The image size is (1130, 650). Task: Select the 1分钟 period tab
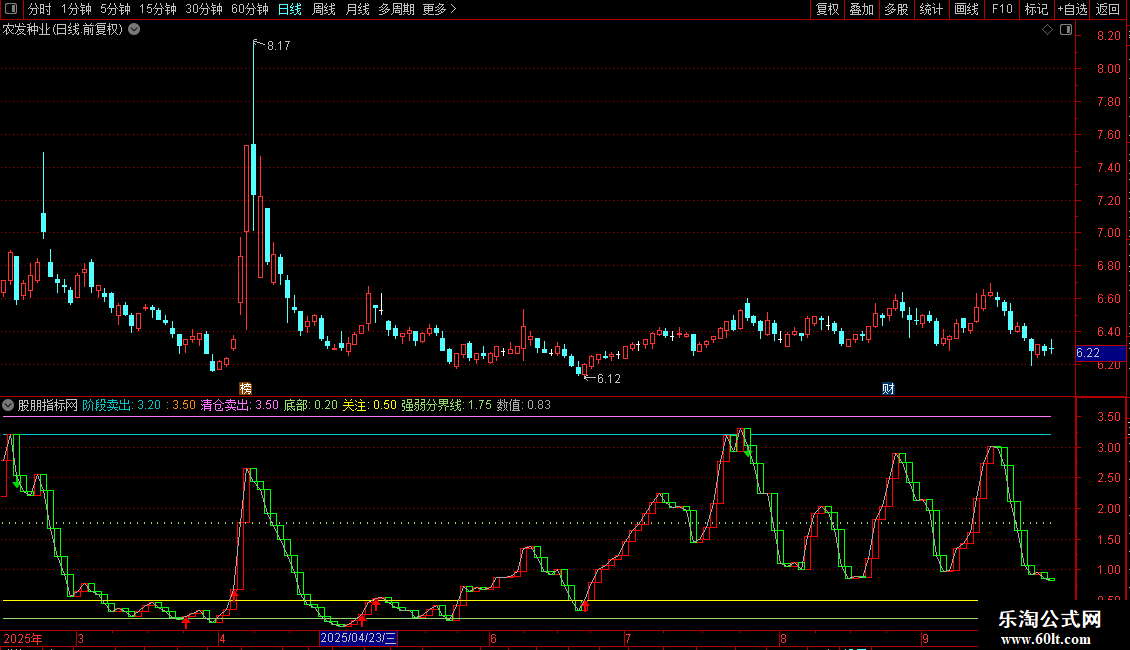76,9
